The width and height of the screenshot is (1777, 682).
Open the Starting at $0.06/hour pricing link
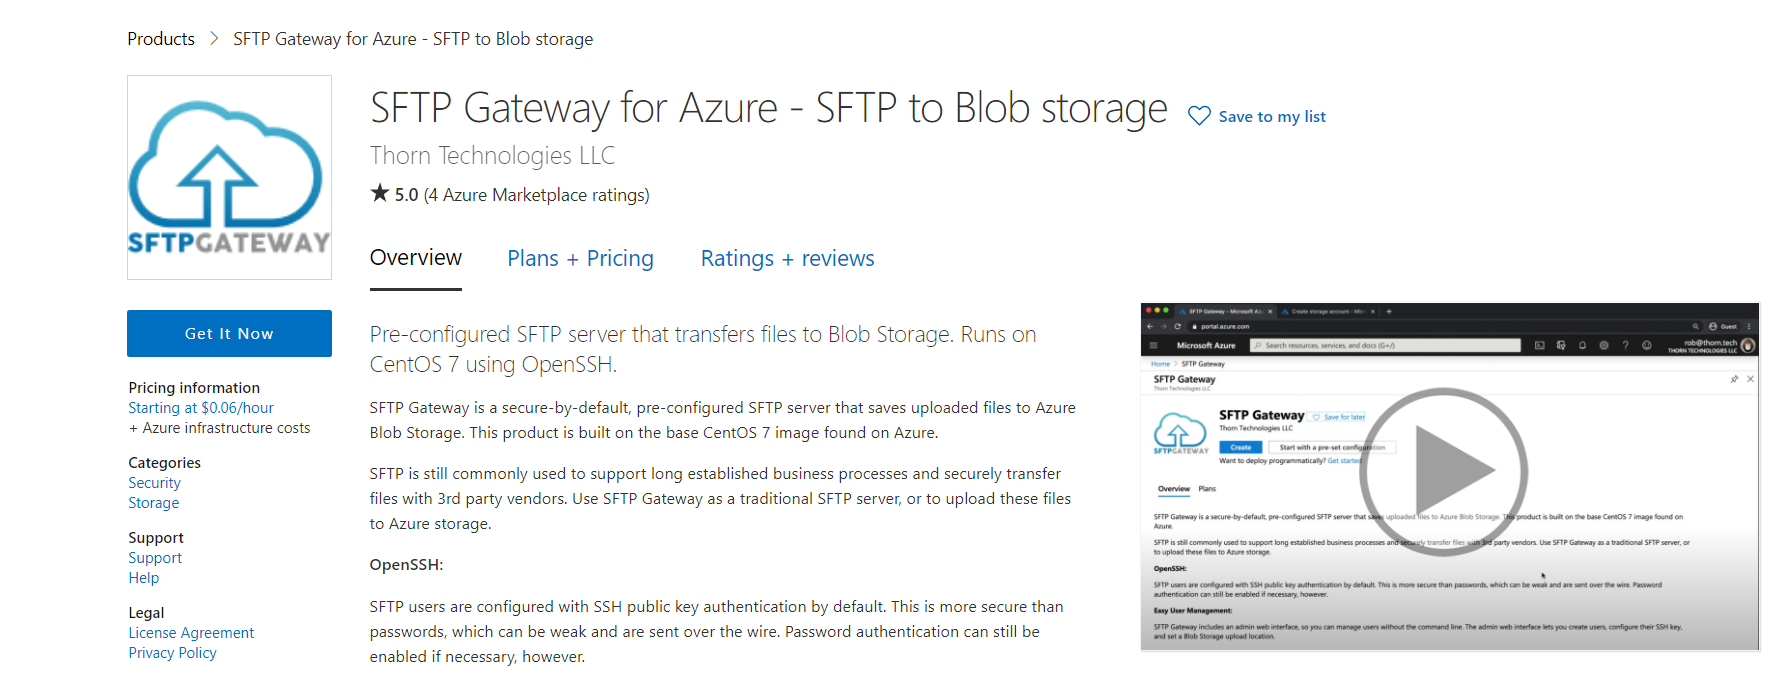(201, 408)
